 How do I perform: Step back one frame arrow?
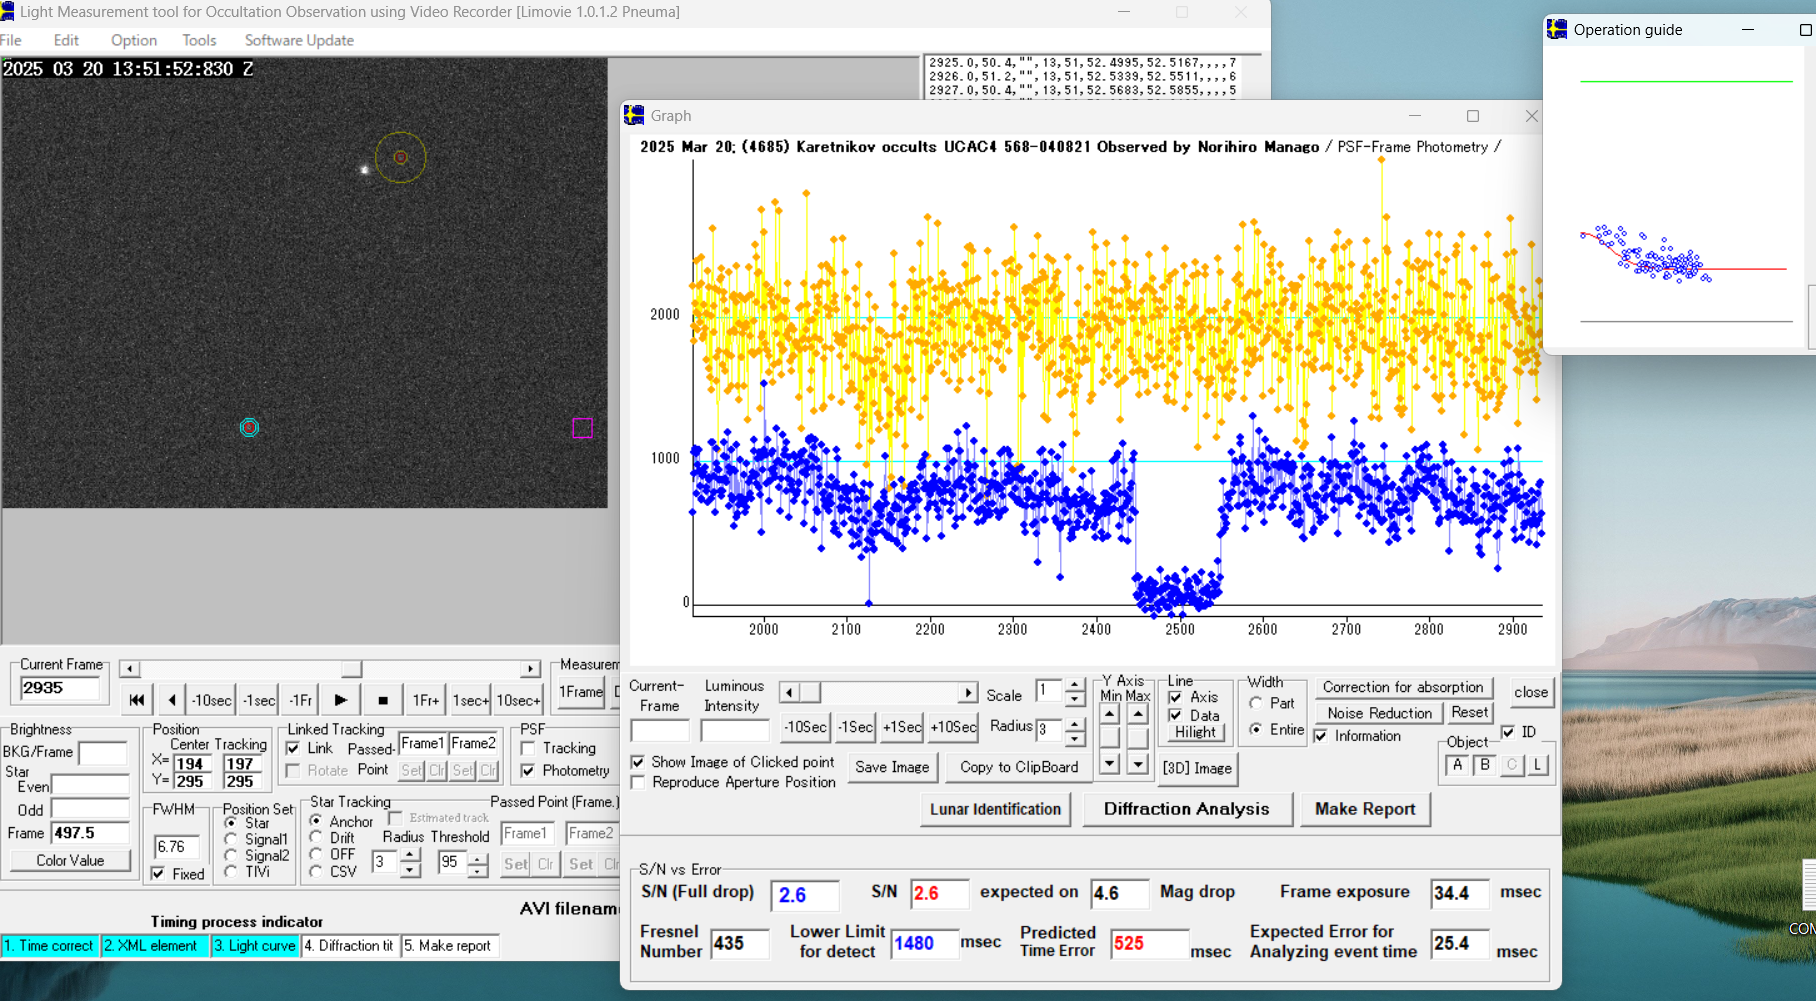[172, 700]
